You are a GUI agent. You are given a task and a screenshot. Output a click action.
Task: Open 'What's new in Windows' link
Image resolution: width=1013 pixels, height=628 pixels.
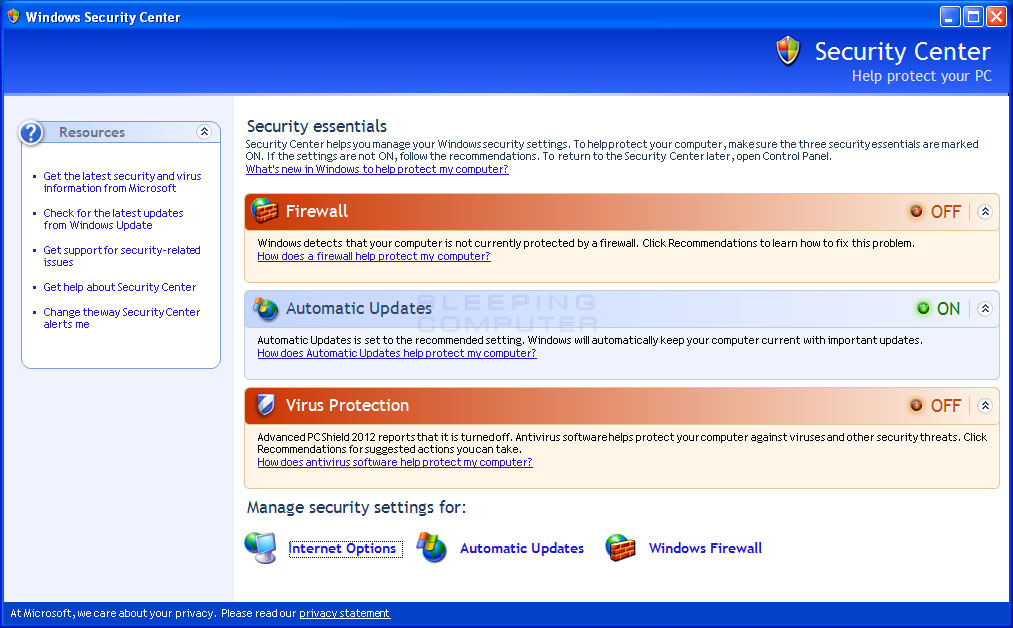point(377,169)
